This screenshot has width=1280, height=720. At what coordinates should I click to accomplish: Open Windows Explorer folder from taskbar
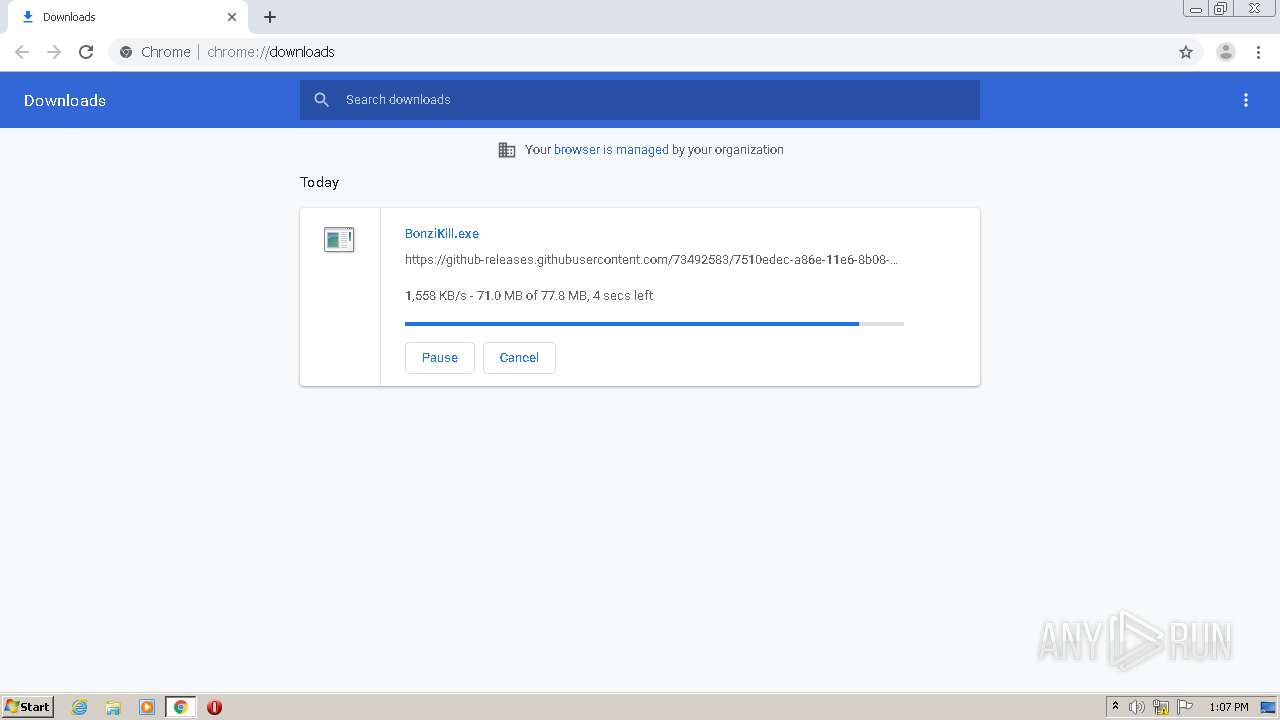pos(113,707)
